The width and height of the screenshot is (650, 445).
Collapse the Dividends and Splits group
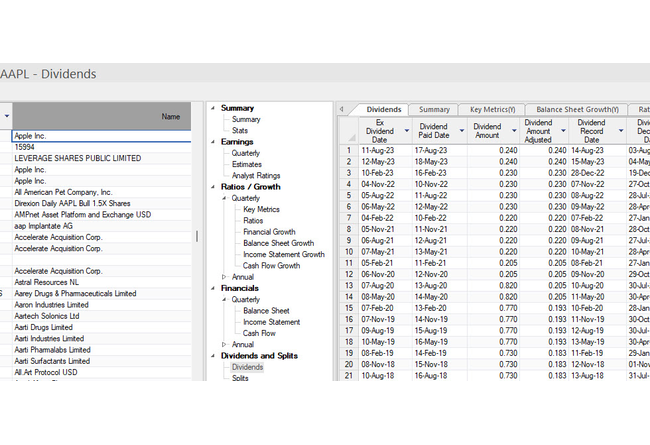[213, 356]
